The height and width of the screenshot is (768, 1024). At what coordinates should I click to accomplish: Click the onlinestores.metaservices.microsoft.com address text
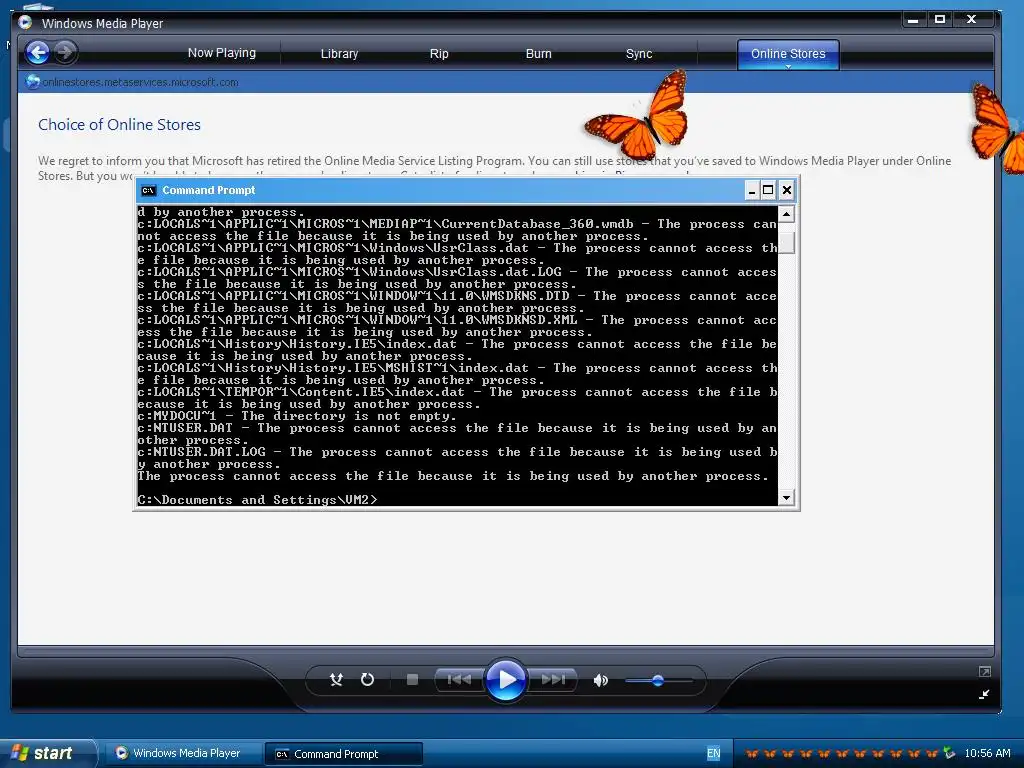(140, 82)
